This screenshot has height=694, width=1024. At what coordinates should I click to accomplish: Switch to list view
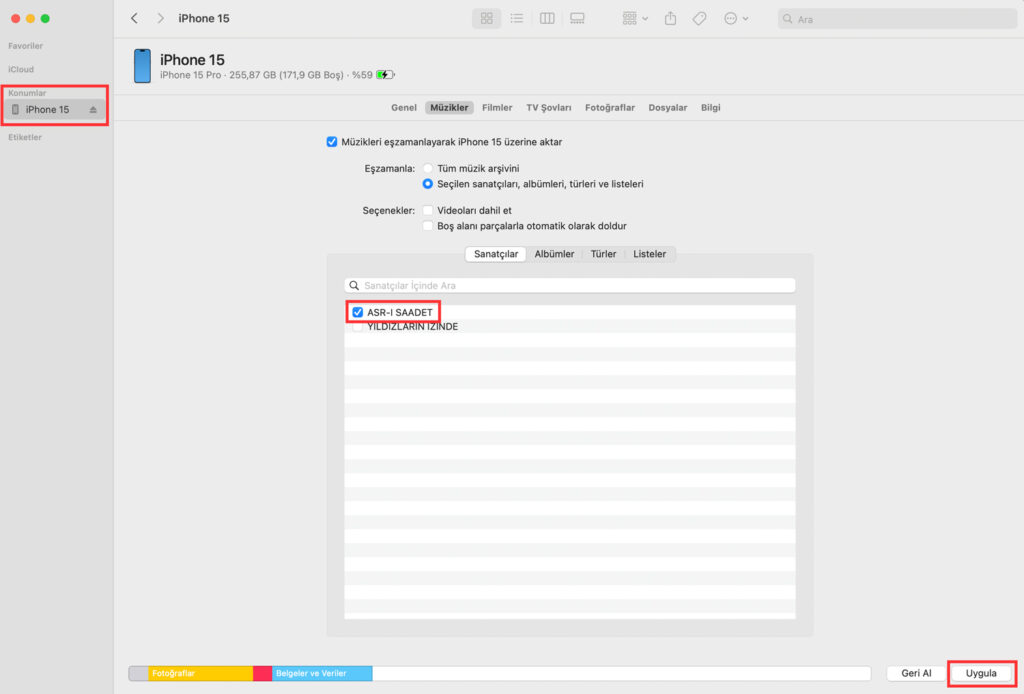[x=516, y=19]
